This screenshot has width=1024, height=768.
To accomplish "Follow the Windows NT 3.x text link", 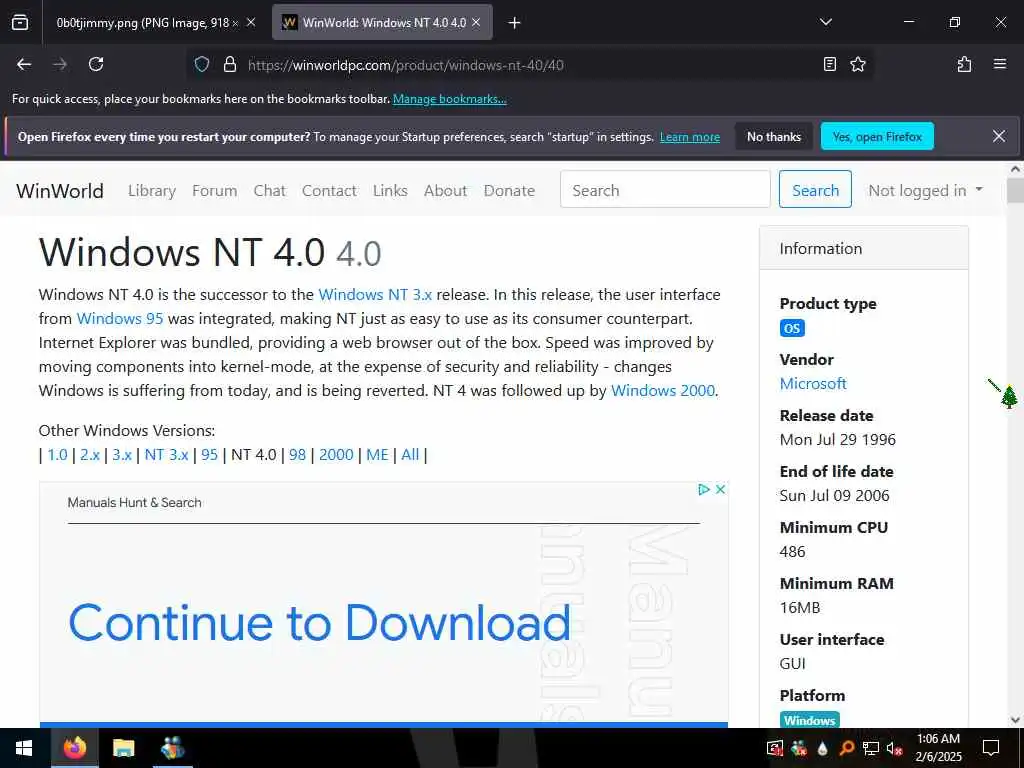I will pos(375,295).
